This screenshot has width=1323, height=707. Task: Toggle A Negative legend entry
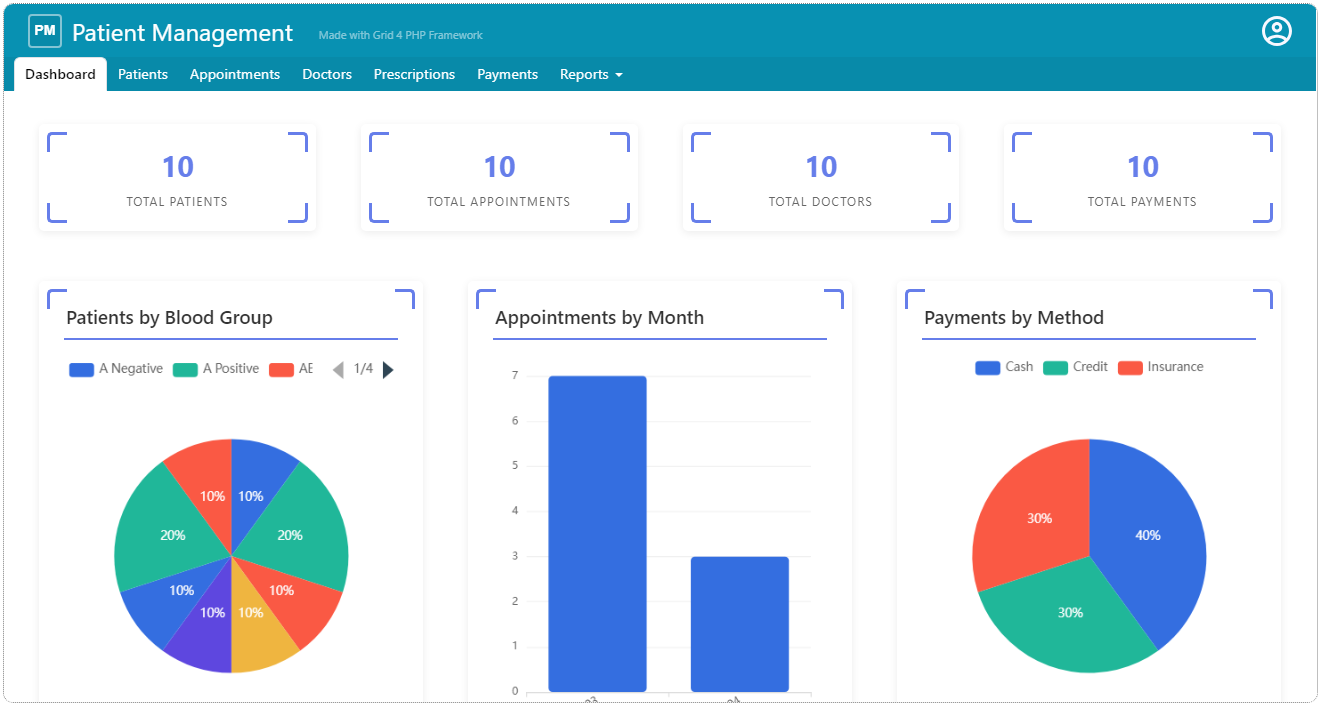coord(116,369)
